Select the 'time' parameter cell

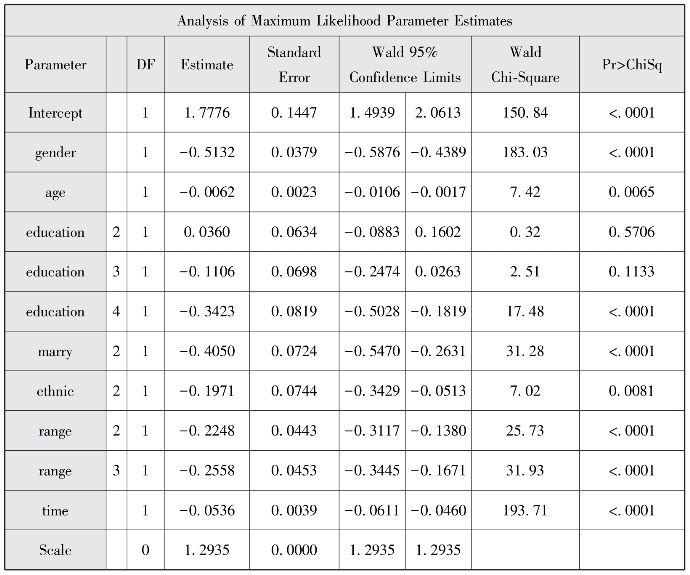[x=56, y=511]
